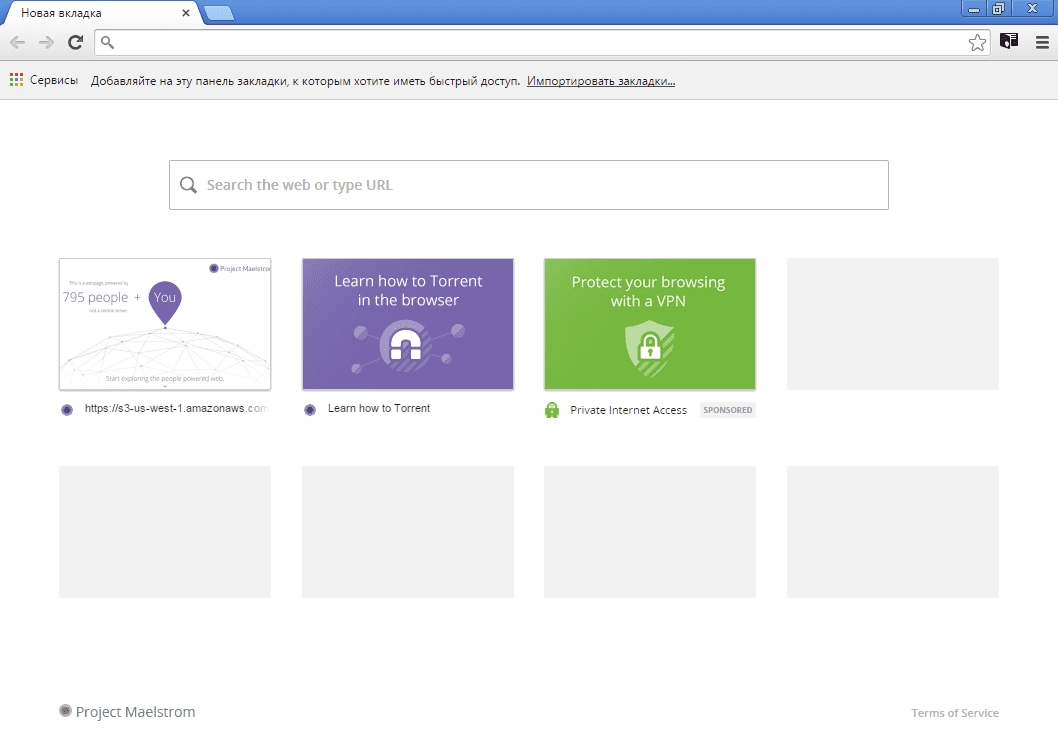Go forward to the next page
This screenshot has width=1058, height=736.
pos(46,43)
